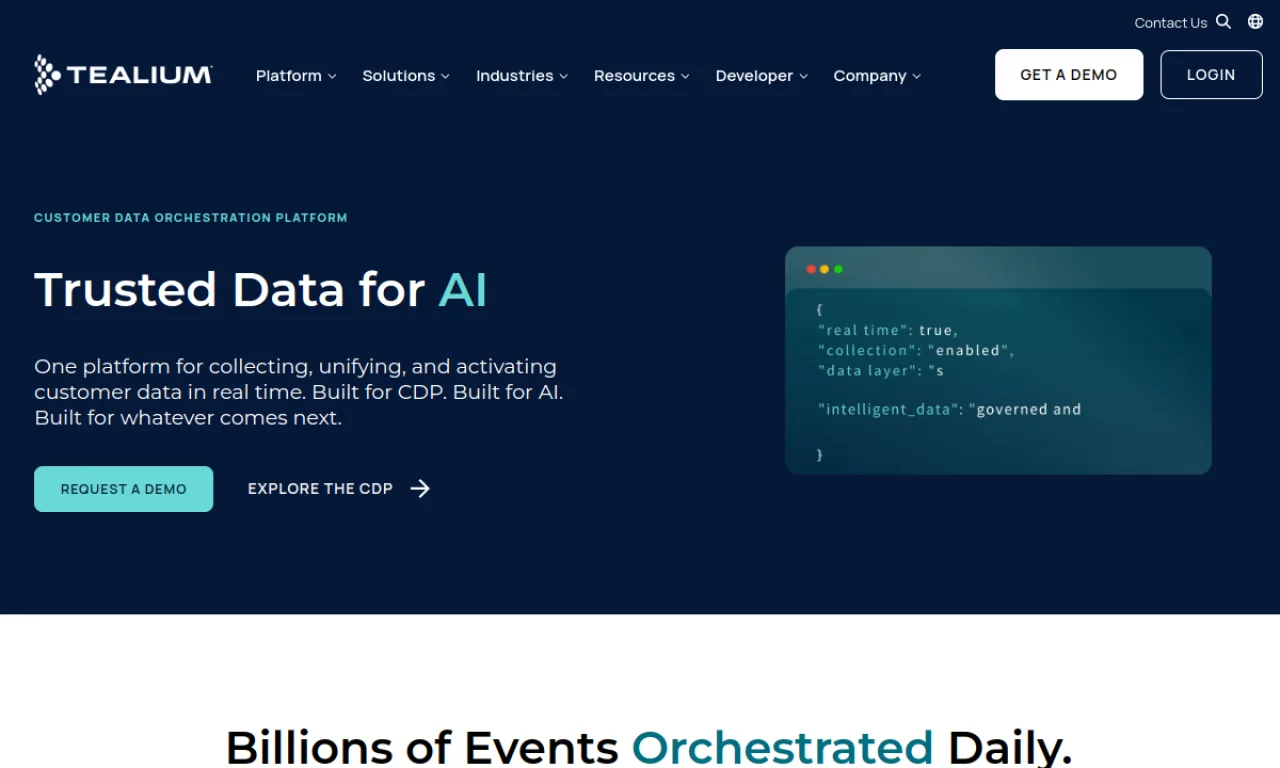Expand the Solutions menu

point(406,76)
